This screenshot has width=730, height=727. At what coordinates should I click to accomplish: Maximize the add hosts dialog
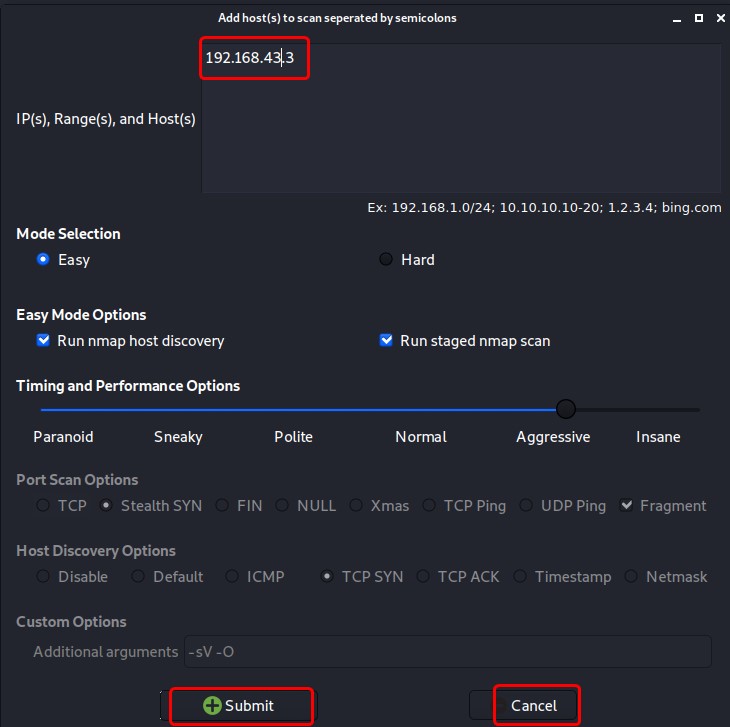[699, 18]
